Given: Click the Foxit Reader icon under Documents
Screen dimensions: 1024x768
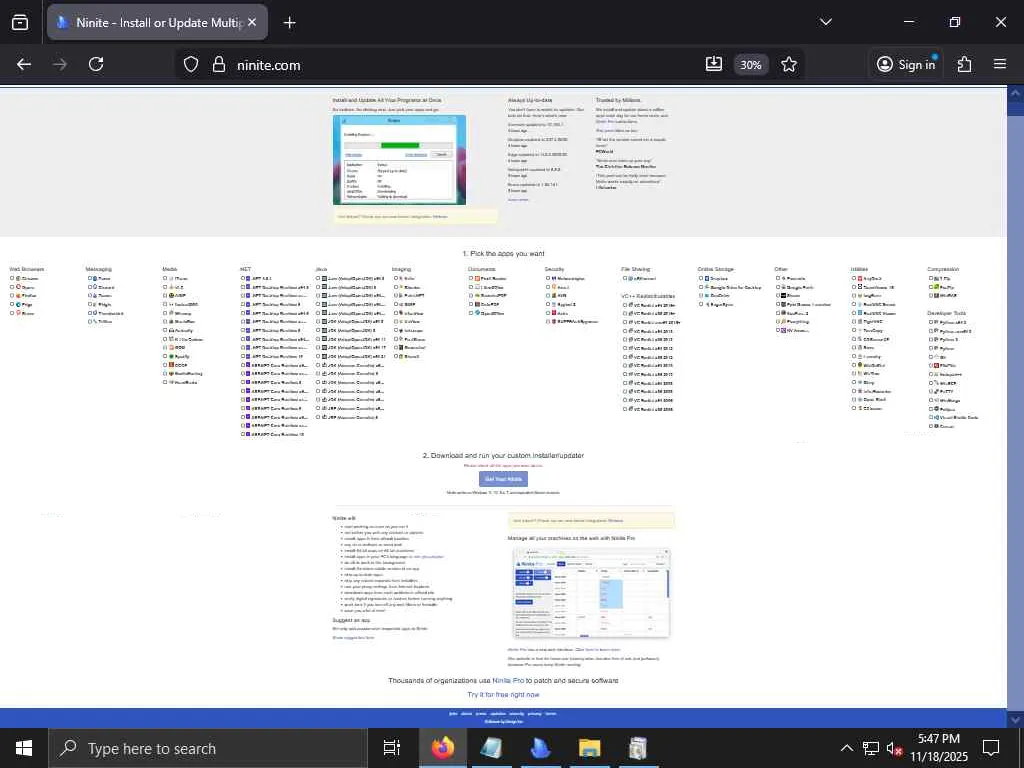Looking at the screenshot, I should (477, 278).
